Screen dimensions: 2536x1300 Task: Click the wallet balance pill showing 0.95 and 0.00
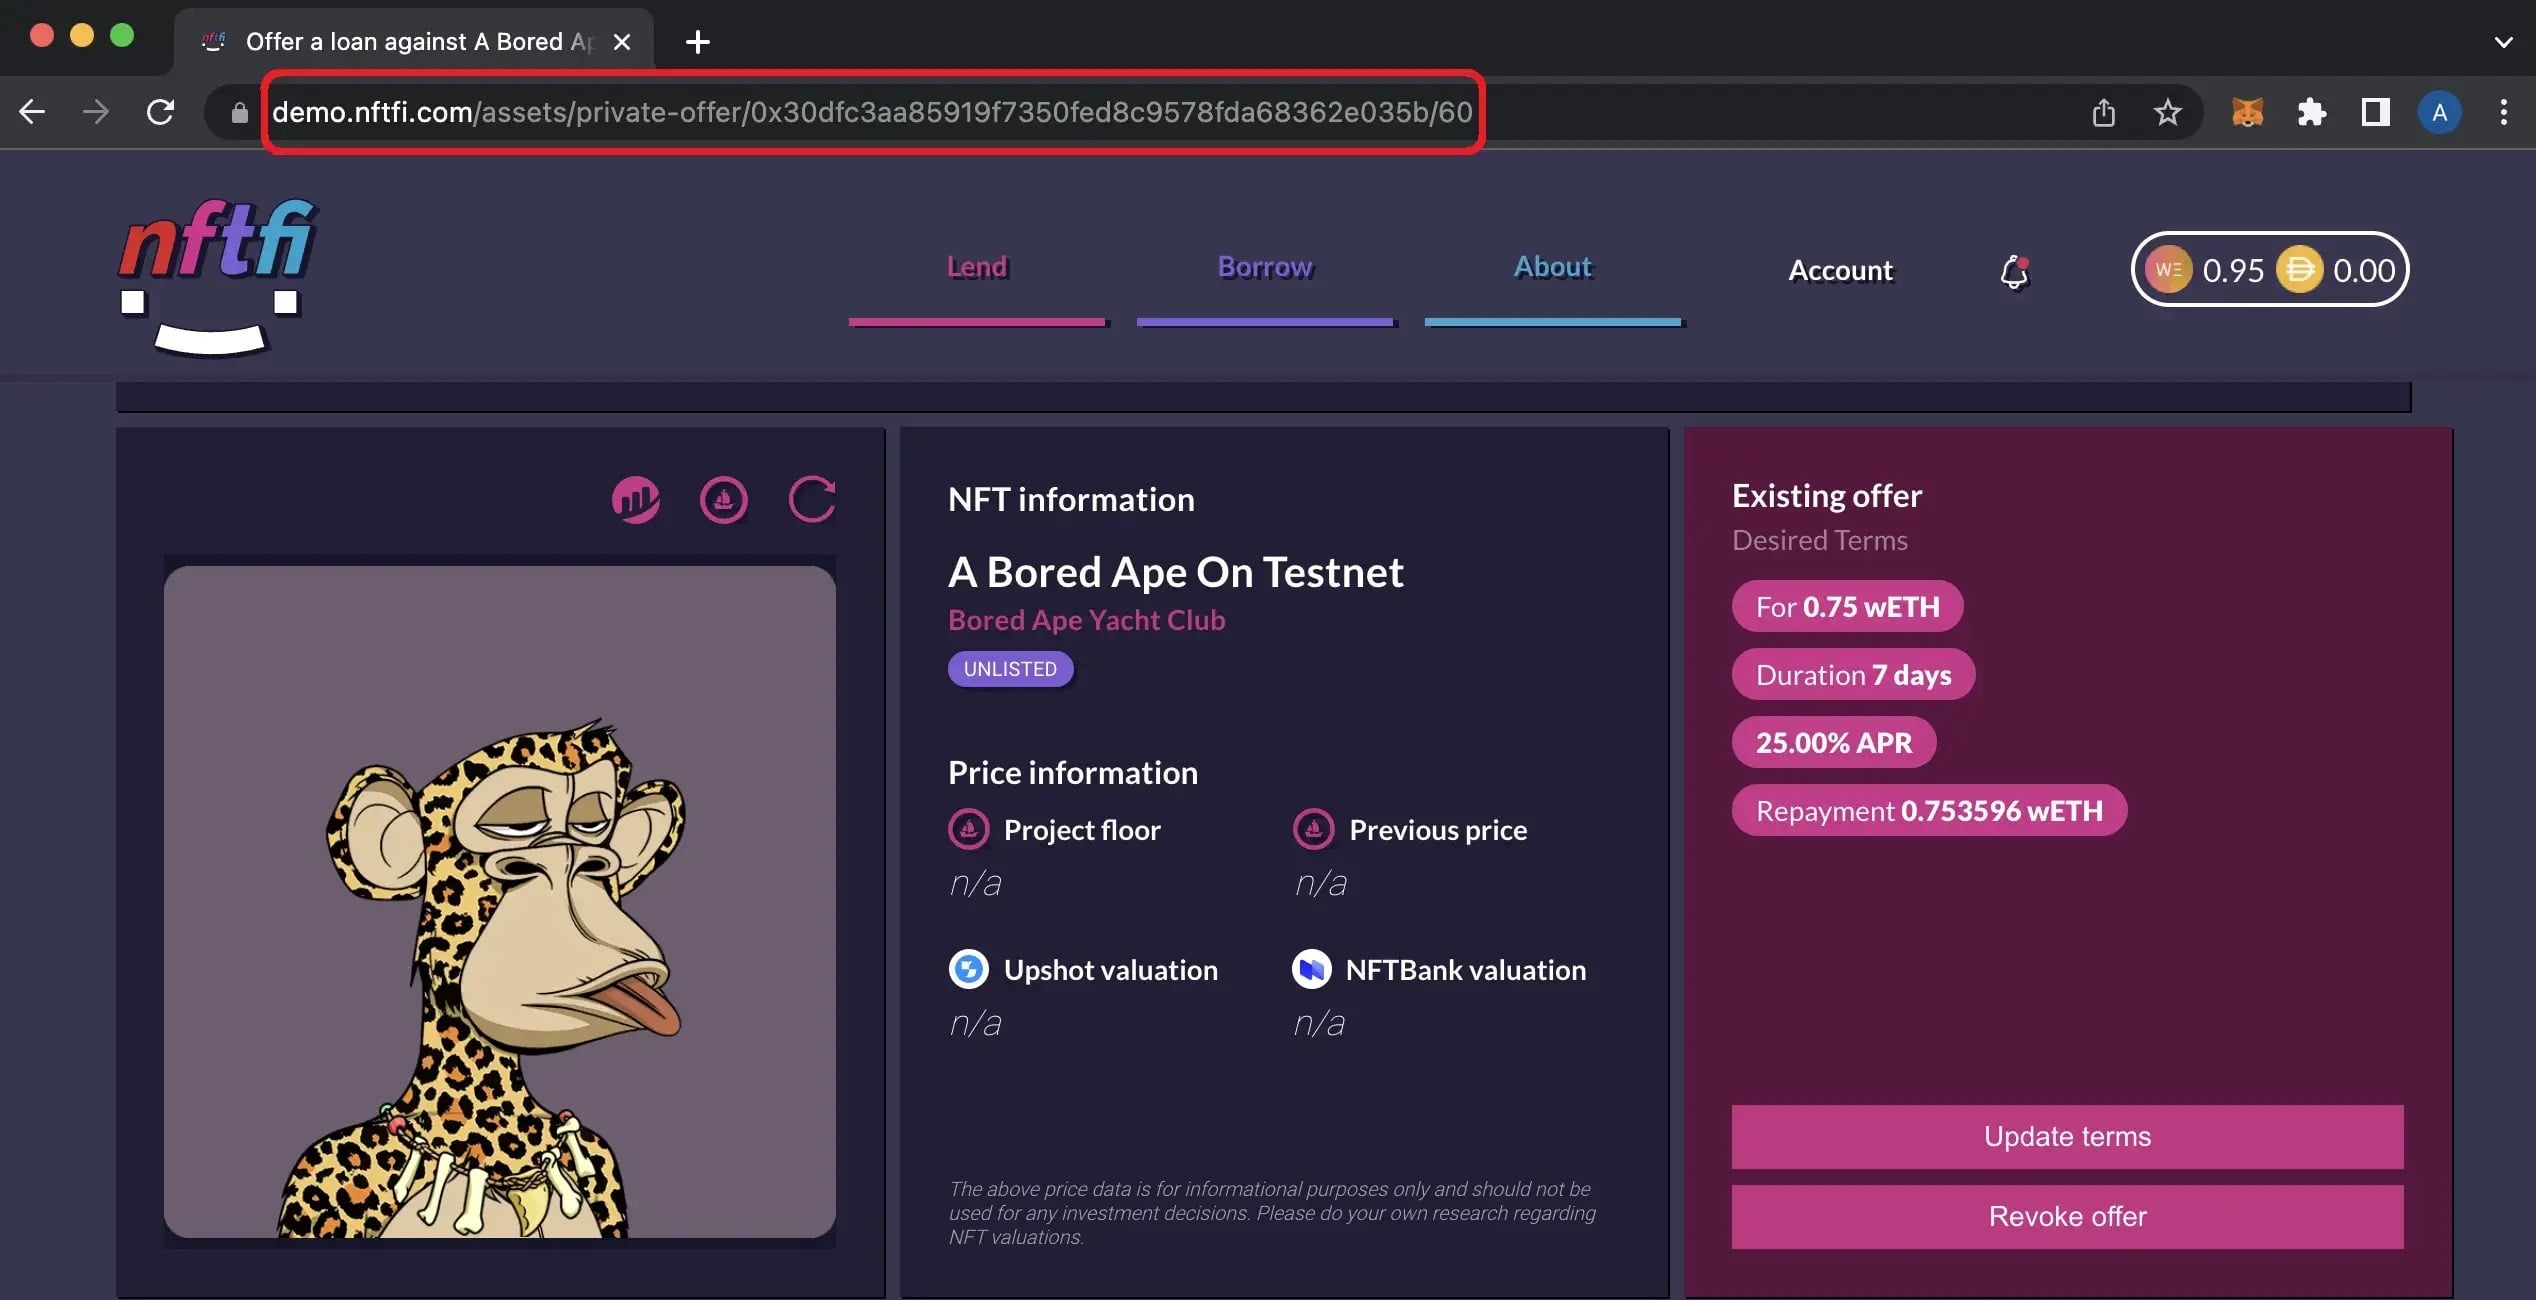click(x=2269, y=270)
